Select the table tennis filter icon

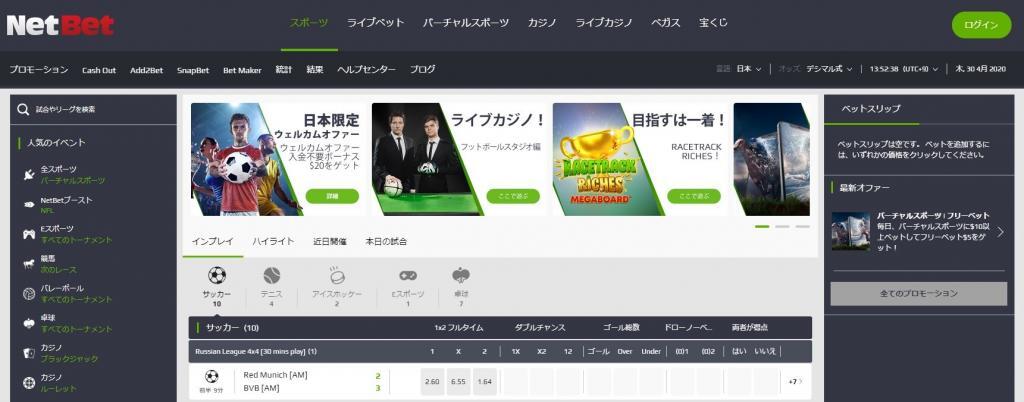pos(461,275)
